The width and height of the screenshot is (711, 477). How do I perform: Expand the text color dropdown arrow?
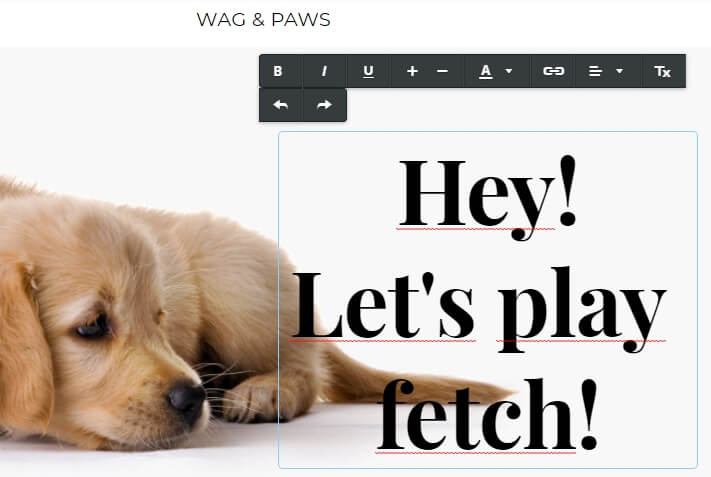pos(509,71)
